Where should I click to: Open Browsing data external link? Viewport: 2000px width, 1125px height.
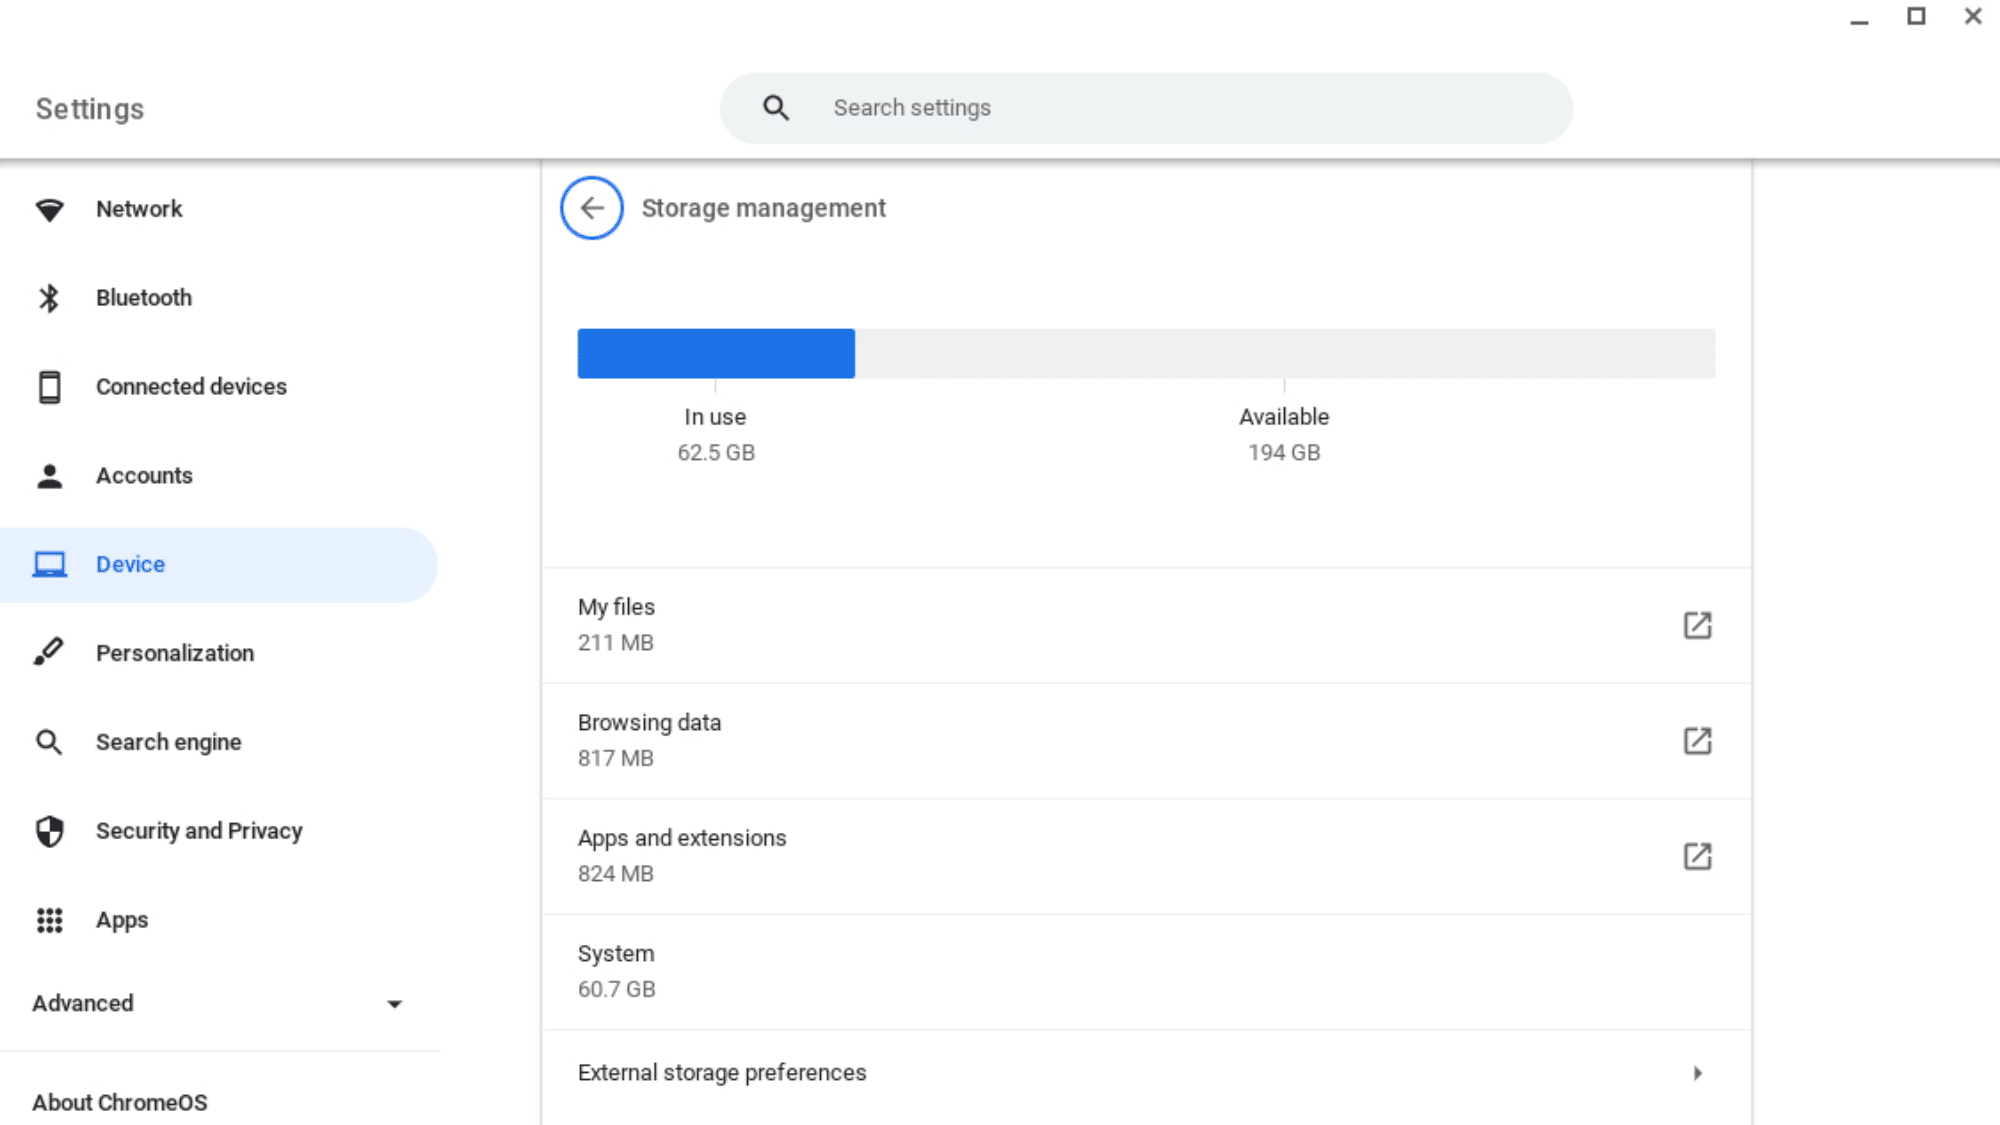[x=1699, y=741]
